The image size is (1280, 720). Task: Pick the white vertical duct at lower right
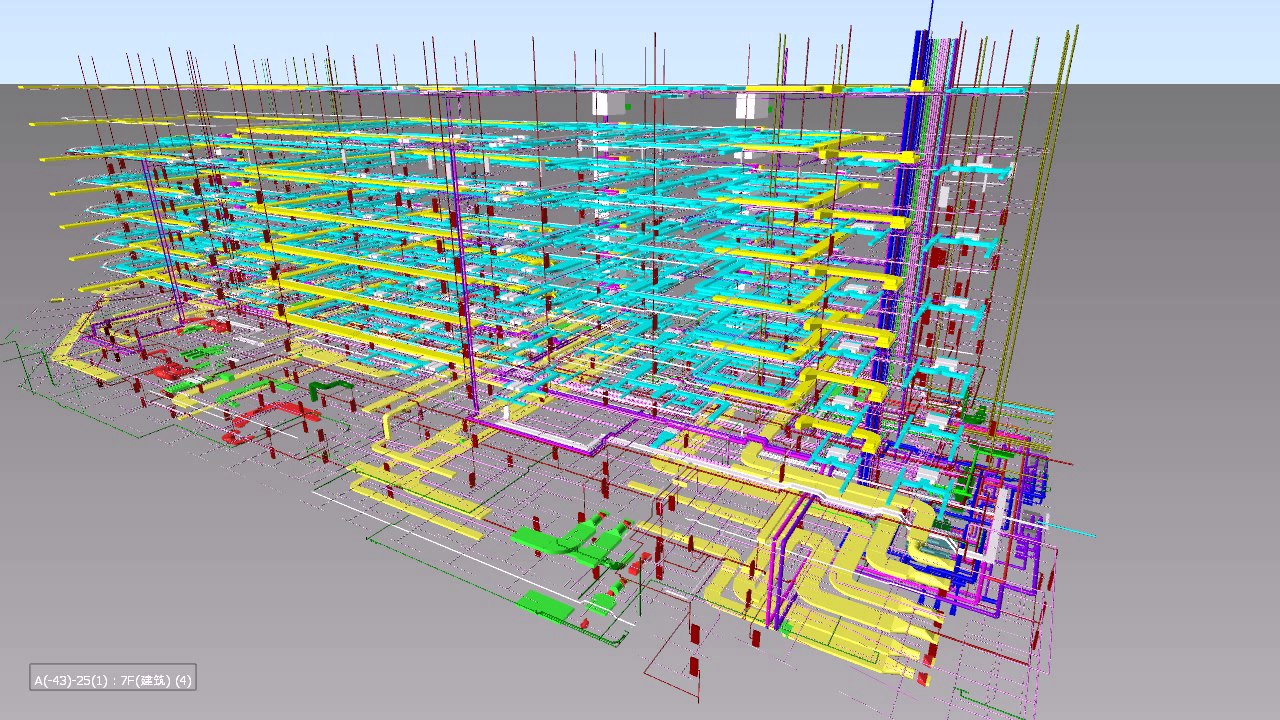click(1001, 520)
